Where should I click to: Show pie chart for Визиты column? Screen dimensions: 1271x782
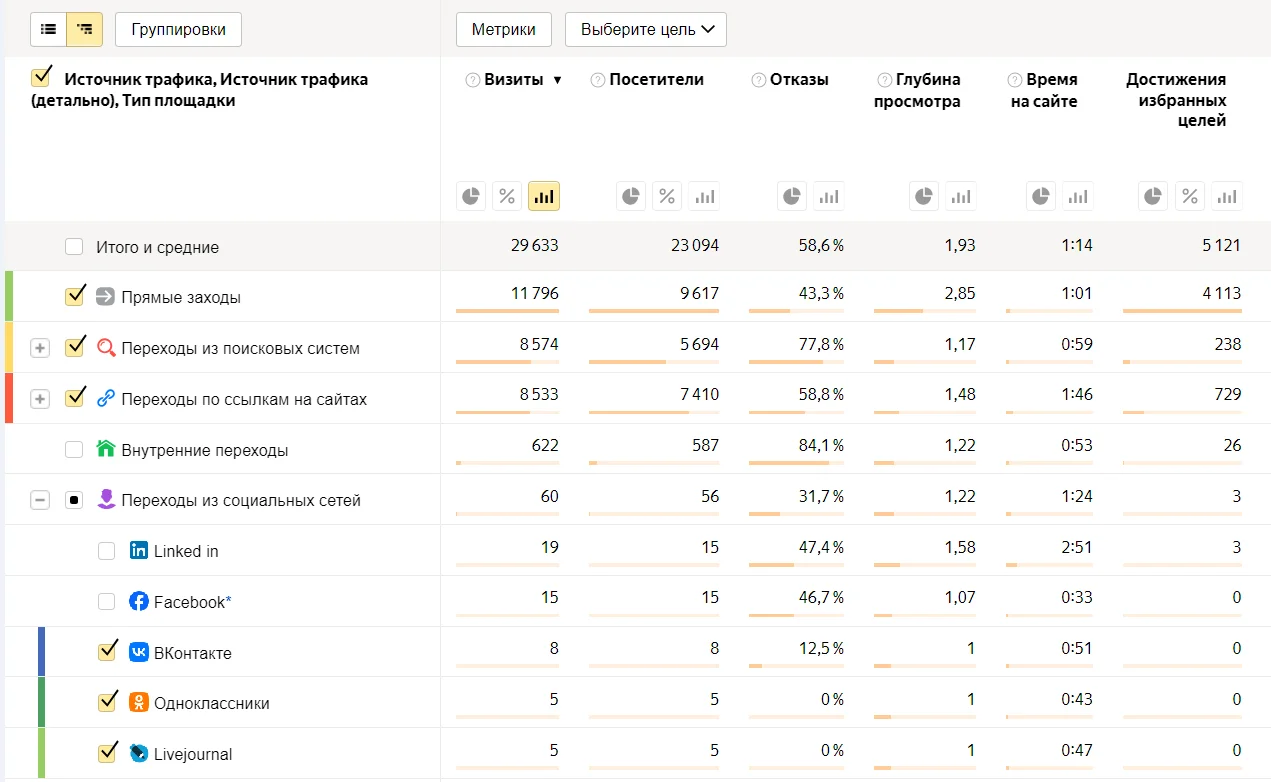tap(471, 196)
